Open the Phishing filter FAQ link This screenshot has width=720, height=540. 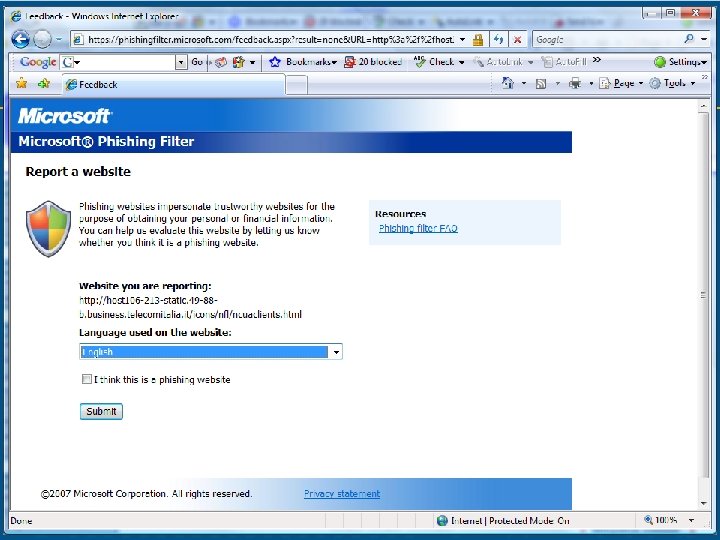click(x=418, y=228)
